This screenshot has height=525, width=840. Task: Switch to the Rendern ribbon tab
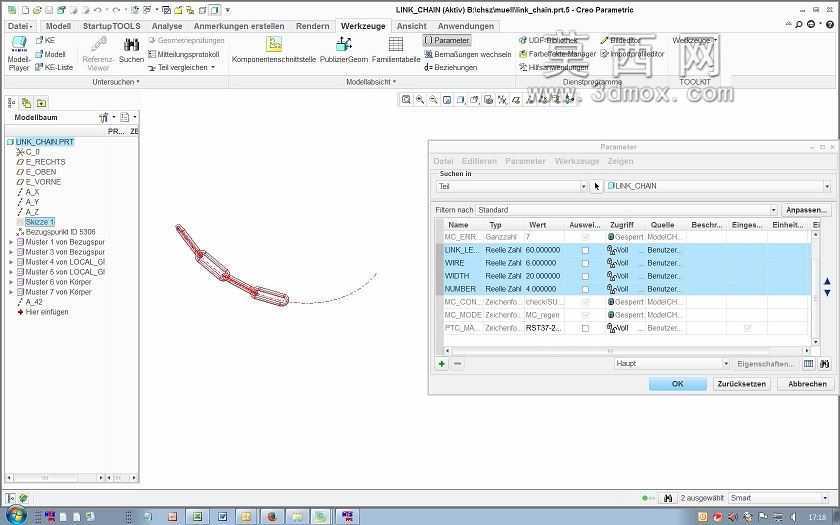point(312,26)
